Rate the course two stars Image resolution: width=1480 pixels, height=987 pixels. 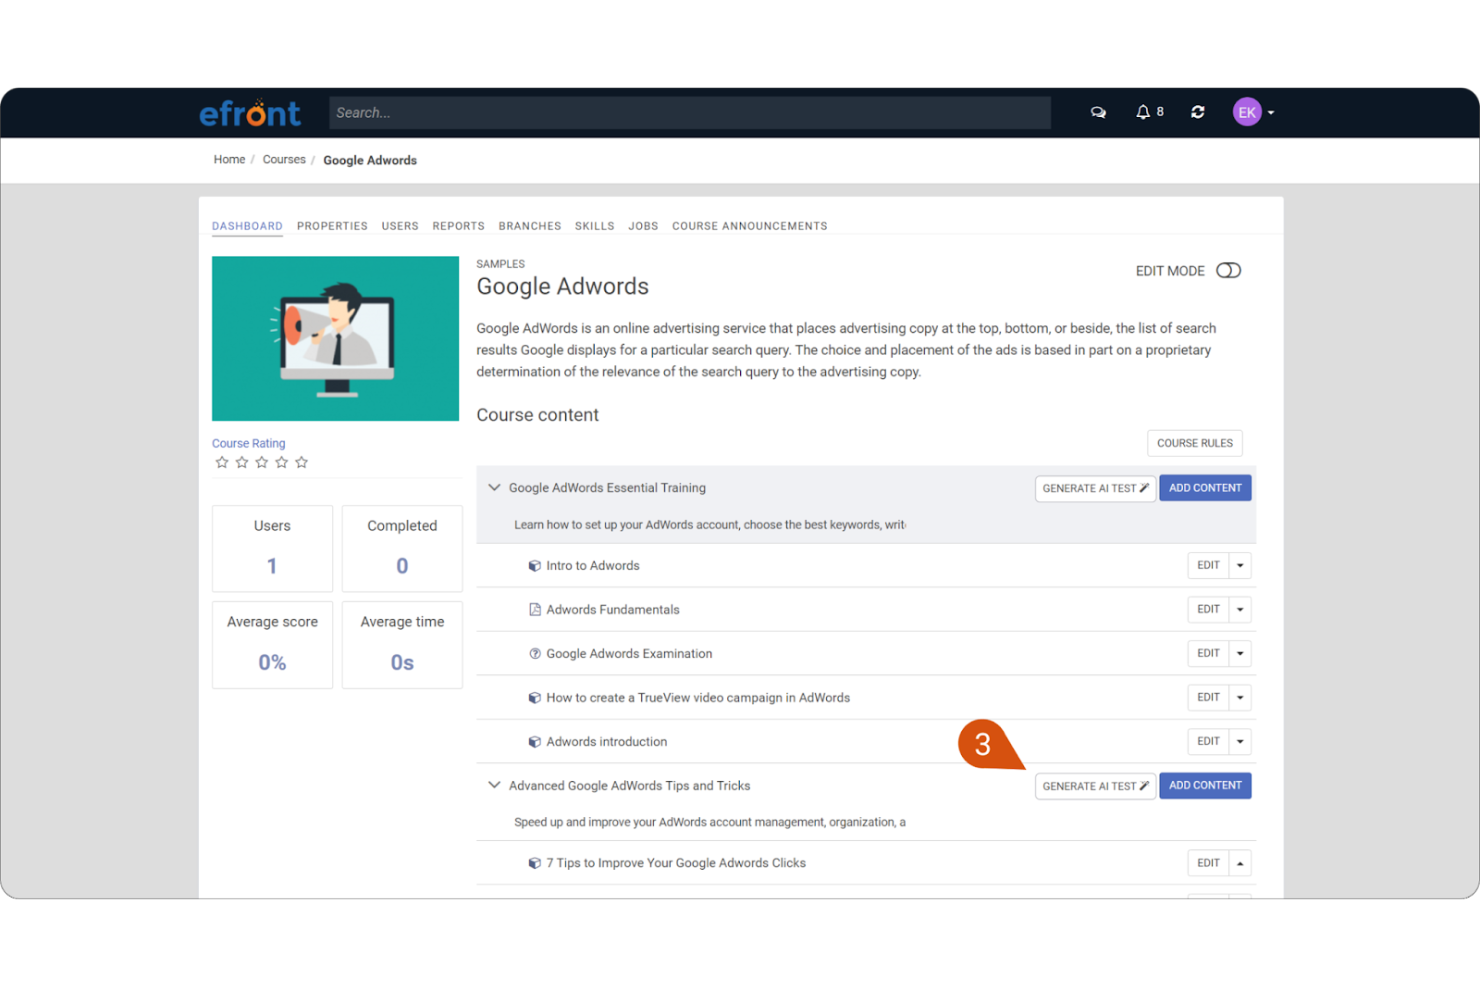point(242,462)
